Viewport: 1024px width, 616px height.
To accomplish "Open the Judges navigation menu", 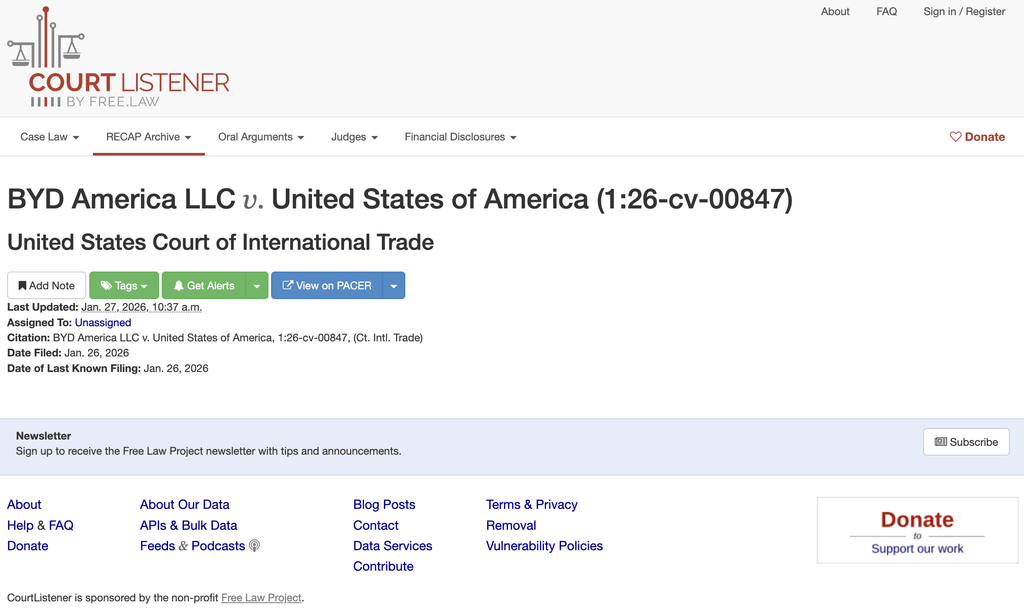I will (355, 137).
